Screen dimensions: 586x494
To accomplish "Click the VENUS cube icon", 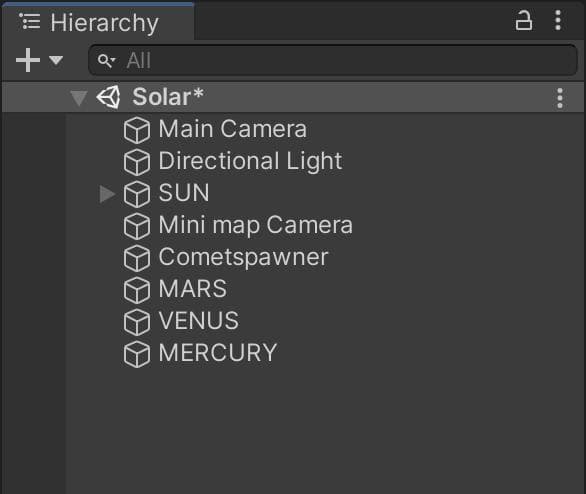I will pos(137,322).
